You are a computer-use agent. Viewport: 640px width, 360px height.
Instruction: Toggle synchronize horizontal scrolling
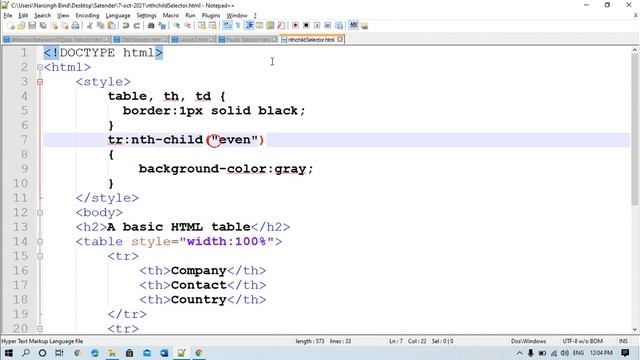[213, 26]
